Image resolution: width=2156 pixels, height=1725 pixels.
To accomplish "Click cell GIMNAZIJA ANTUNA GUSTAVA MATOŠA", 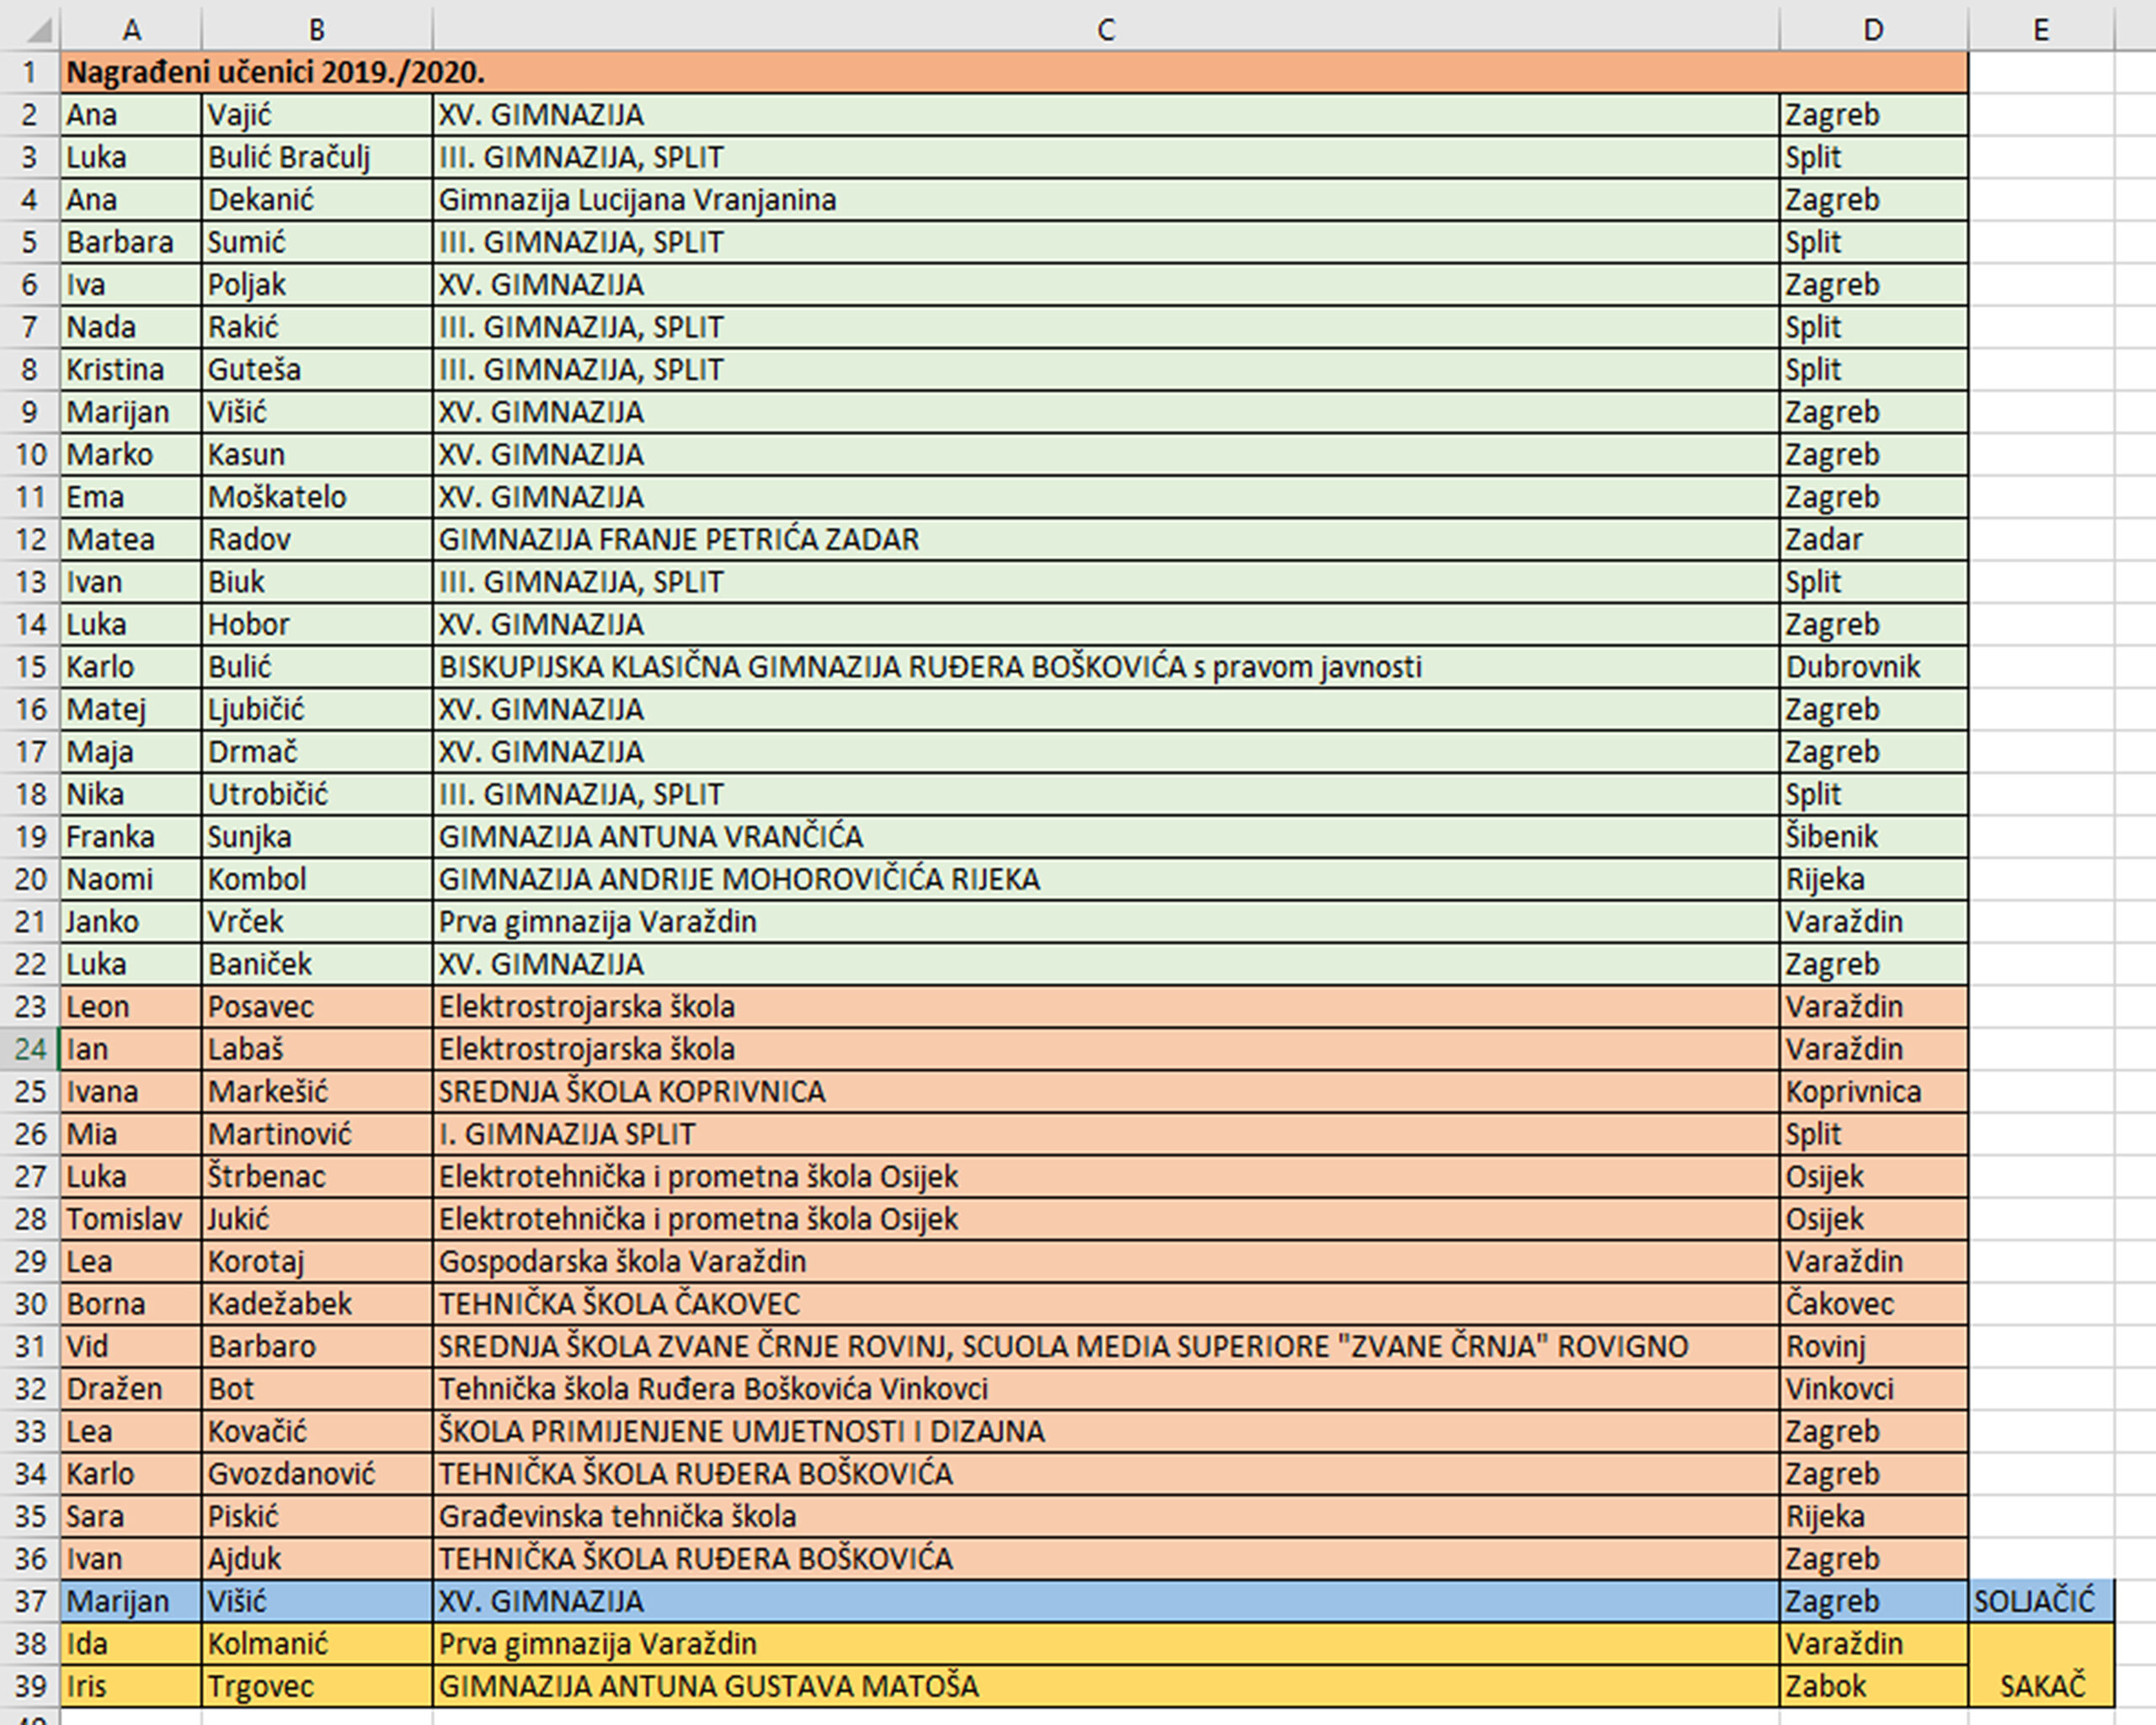I will 708,1686.
